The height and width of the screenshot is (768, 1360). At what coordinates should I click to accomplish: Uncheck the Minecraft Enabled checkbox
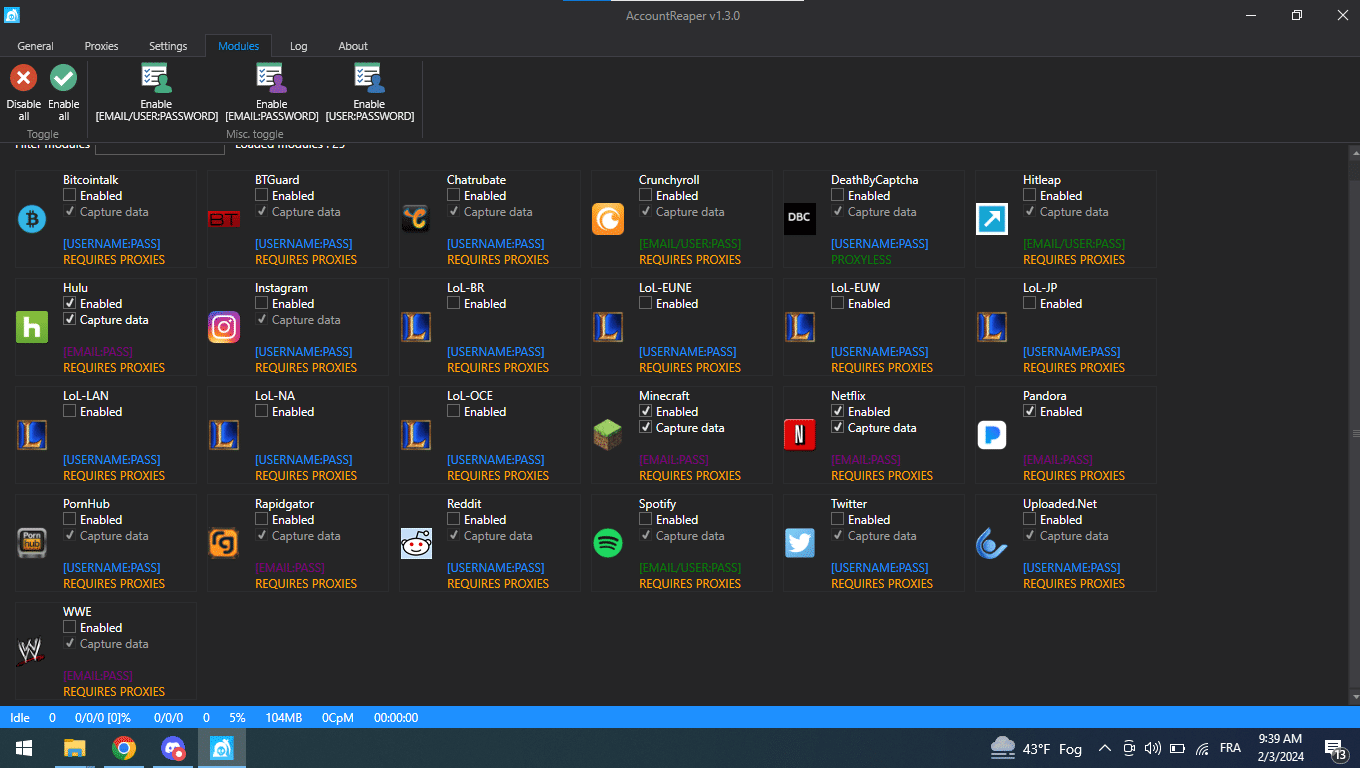[x=646, y=412]
